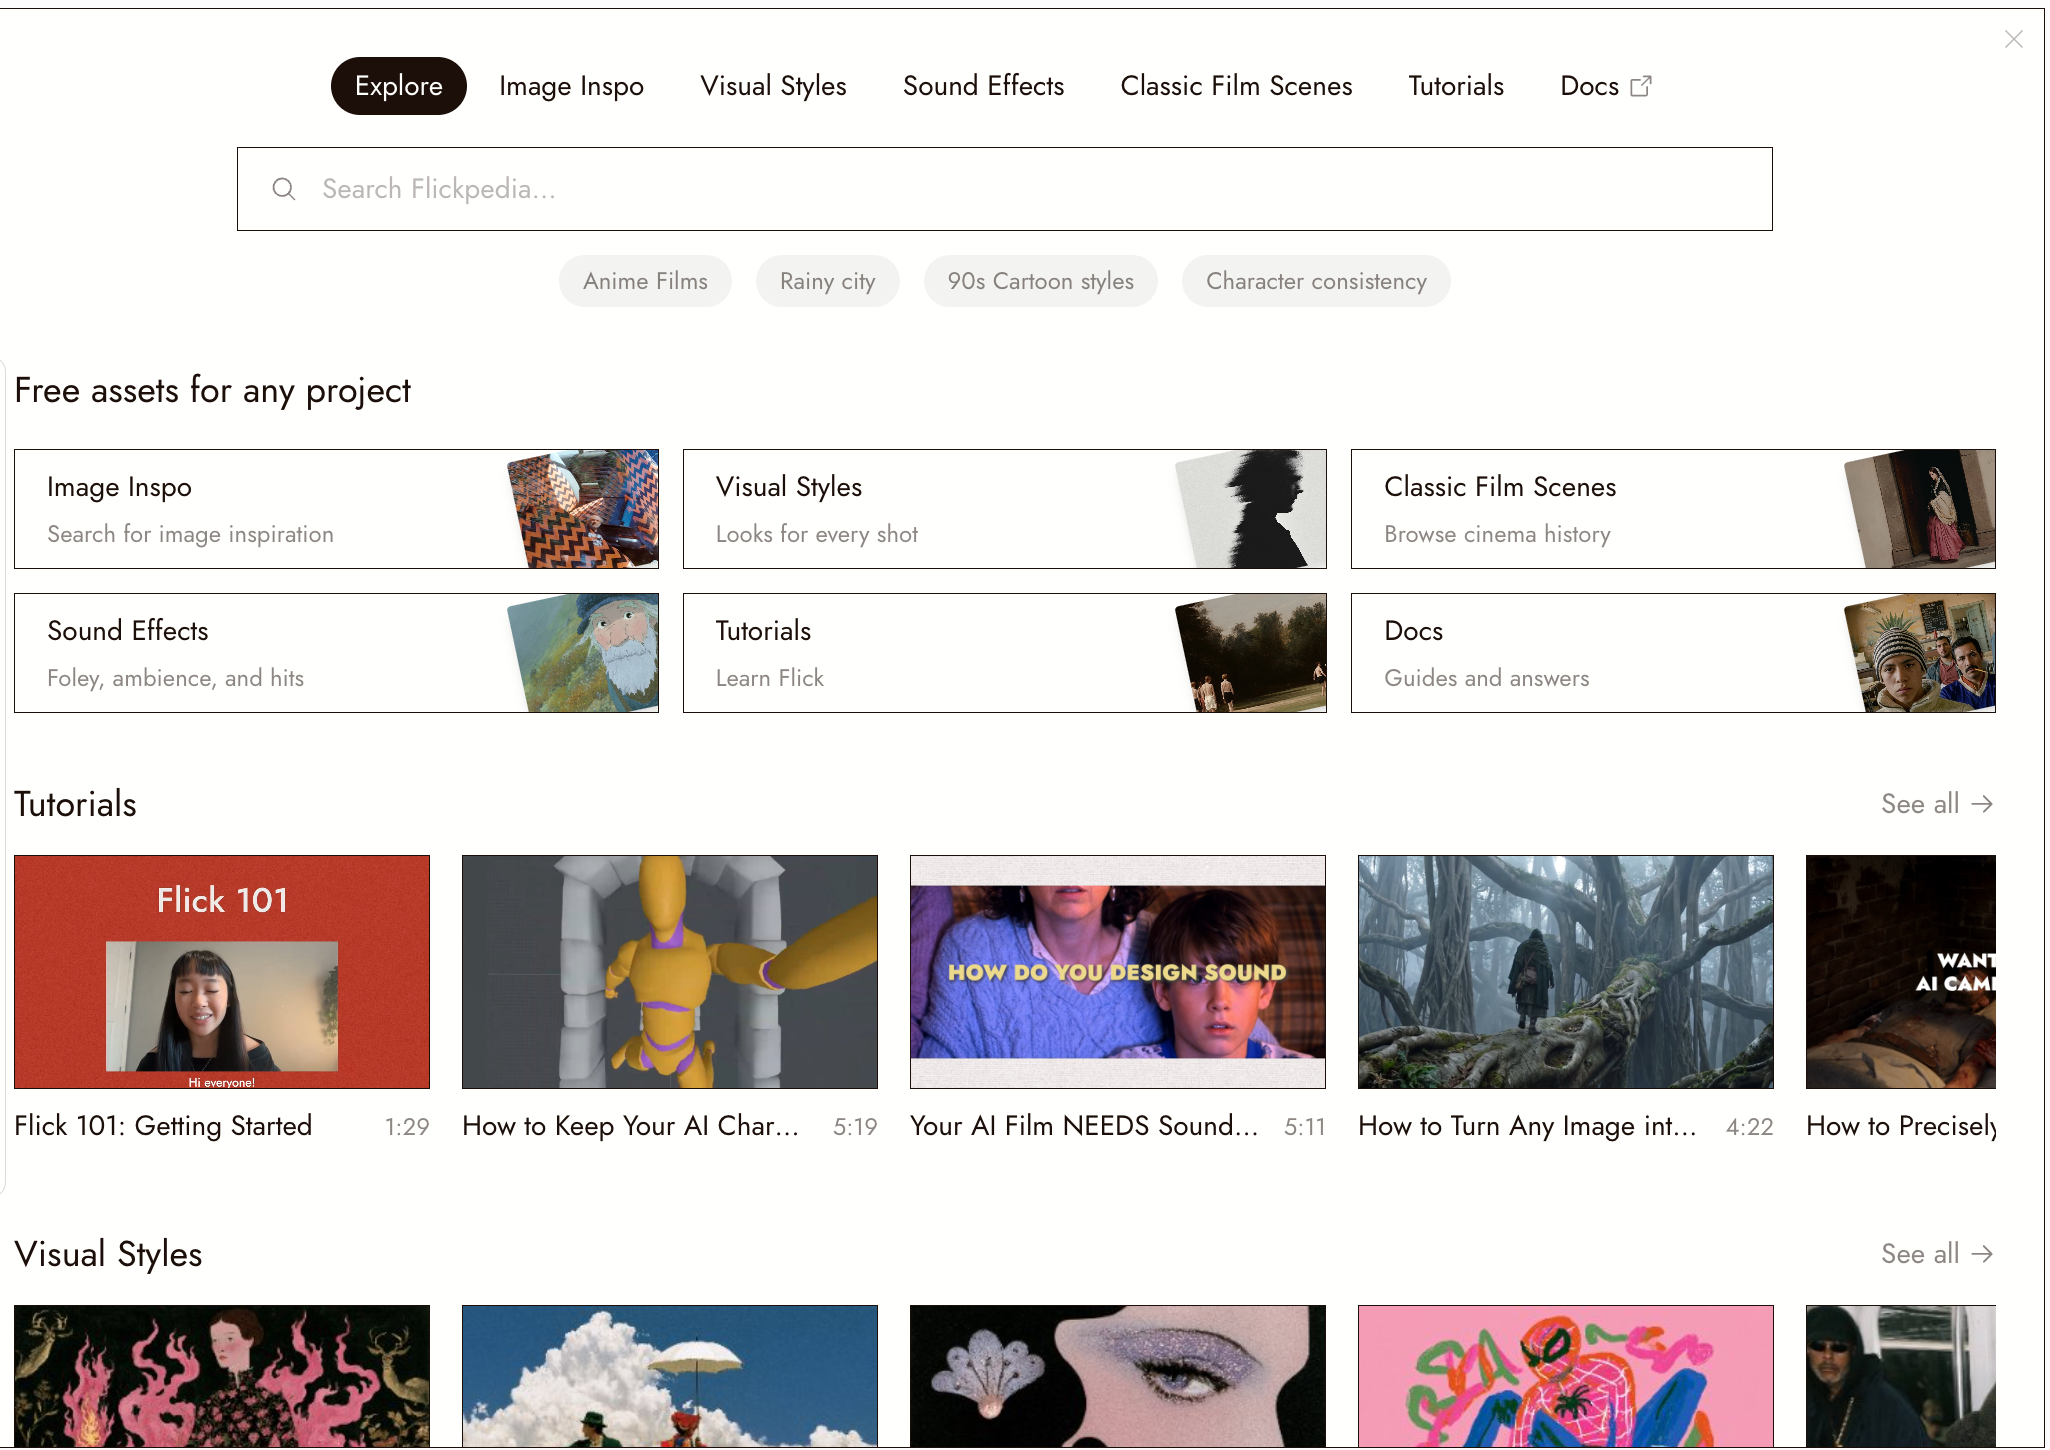
Task: Close the Flickpedia panel
Action: [x=2014, y=39]
